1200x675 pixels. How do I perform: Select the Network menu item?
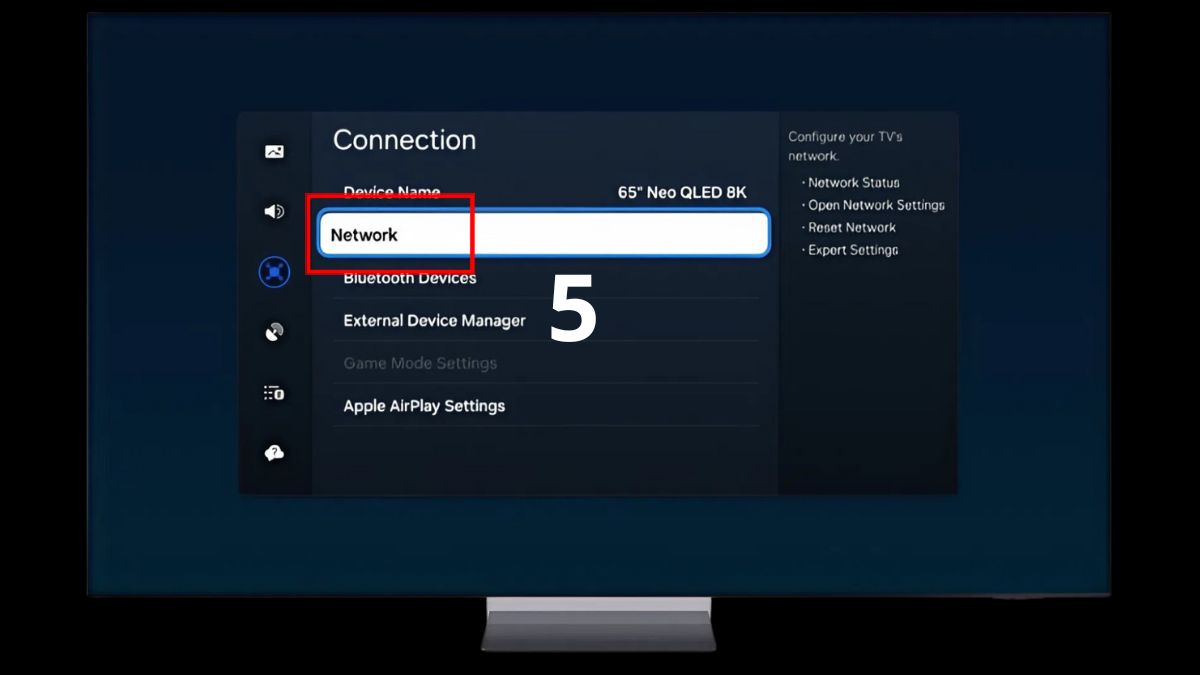[x=544, y=234]
